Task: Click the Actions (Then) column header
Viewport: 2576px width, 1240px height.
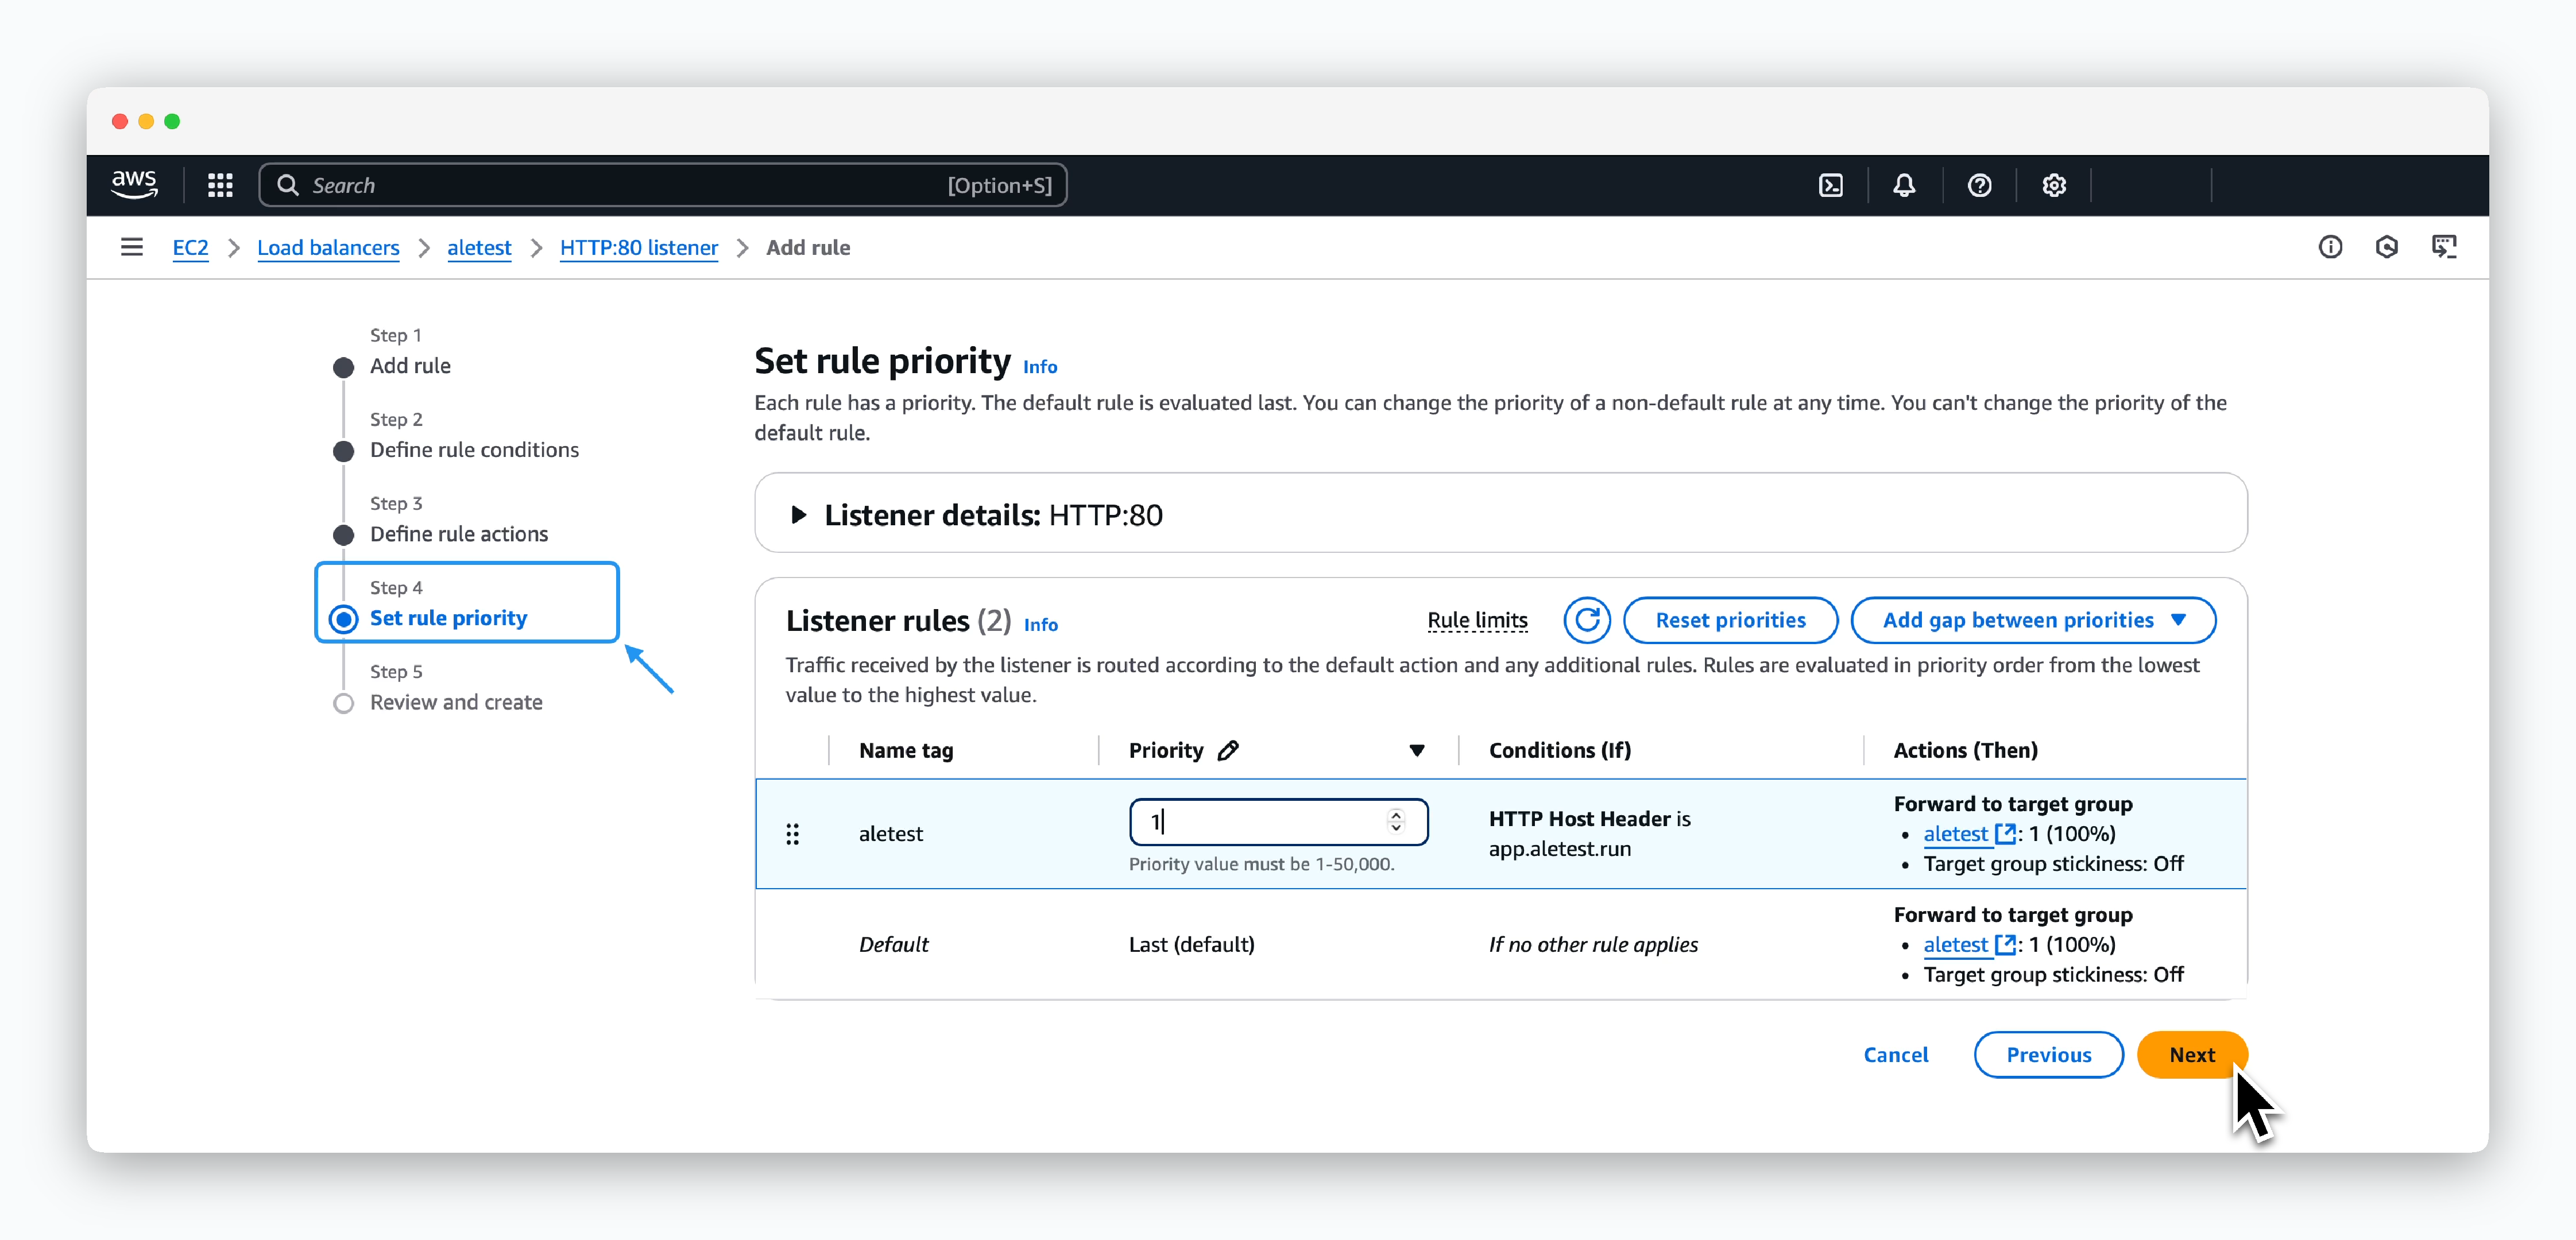Action: pyautogui.click(x=1965, y=750)
